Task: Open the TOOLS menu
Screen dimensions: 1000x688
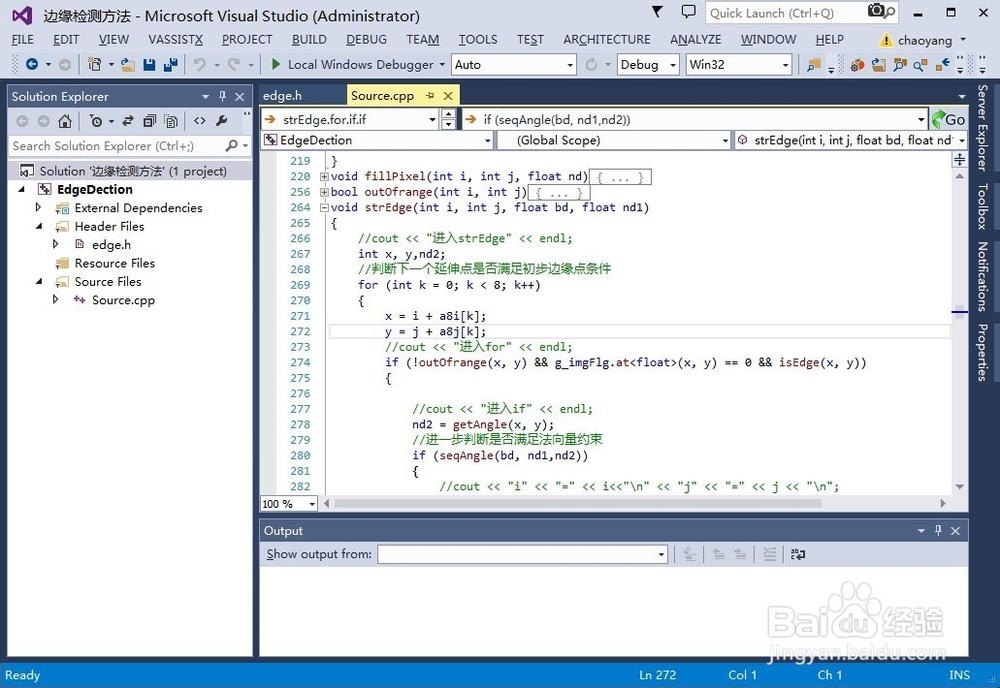Action: [478, 40]
